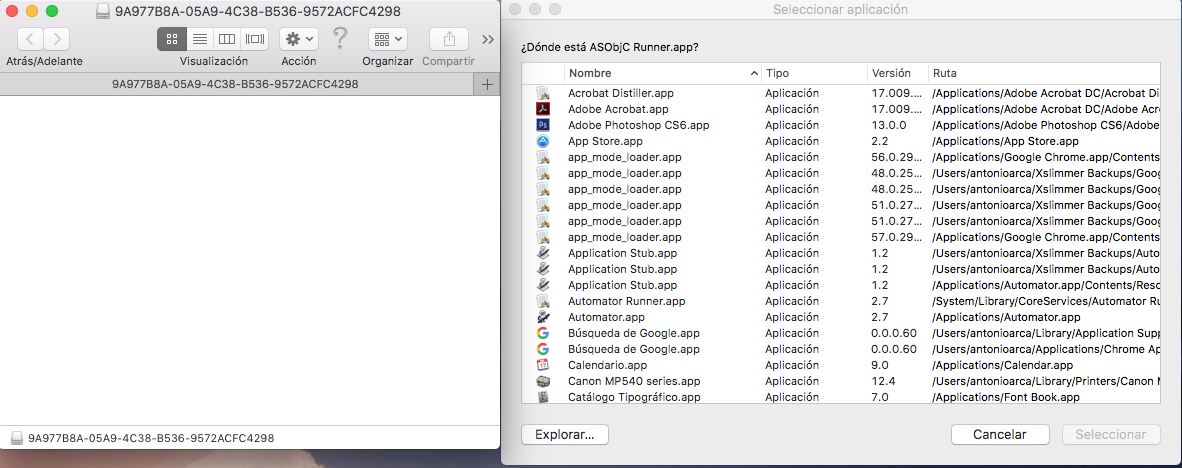The image size is (1182, 468).
Task: Click /Applications/App Store.app path cell
Action: click(1006, 141)
